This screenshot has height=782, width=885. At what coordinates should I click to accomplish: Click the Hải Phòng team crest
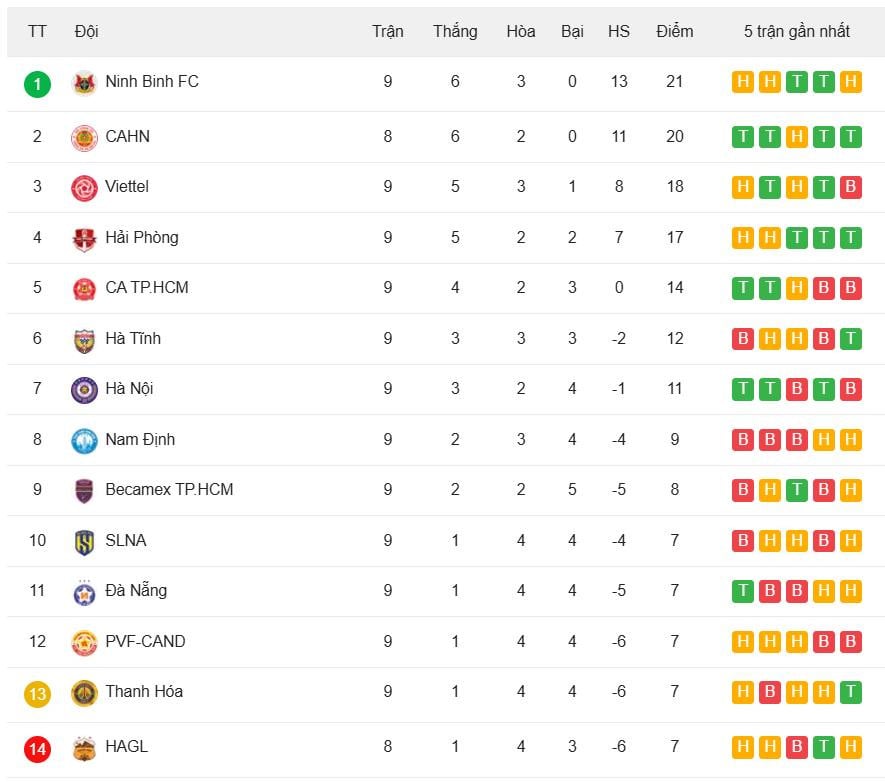tap(84, 238)
